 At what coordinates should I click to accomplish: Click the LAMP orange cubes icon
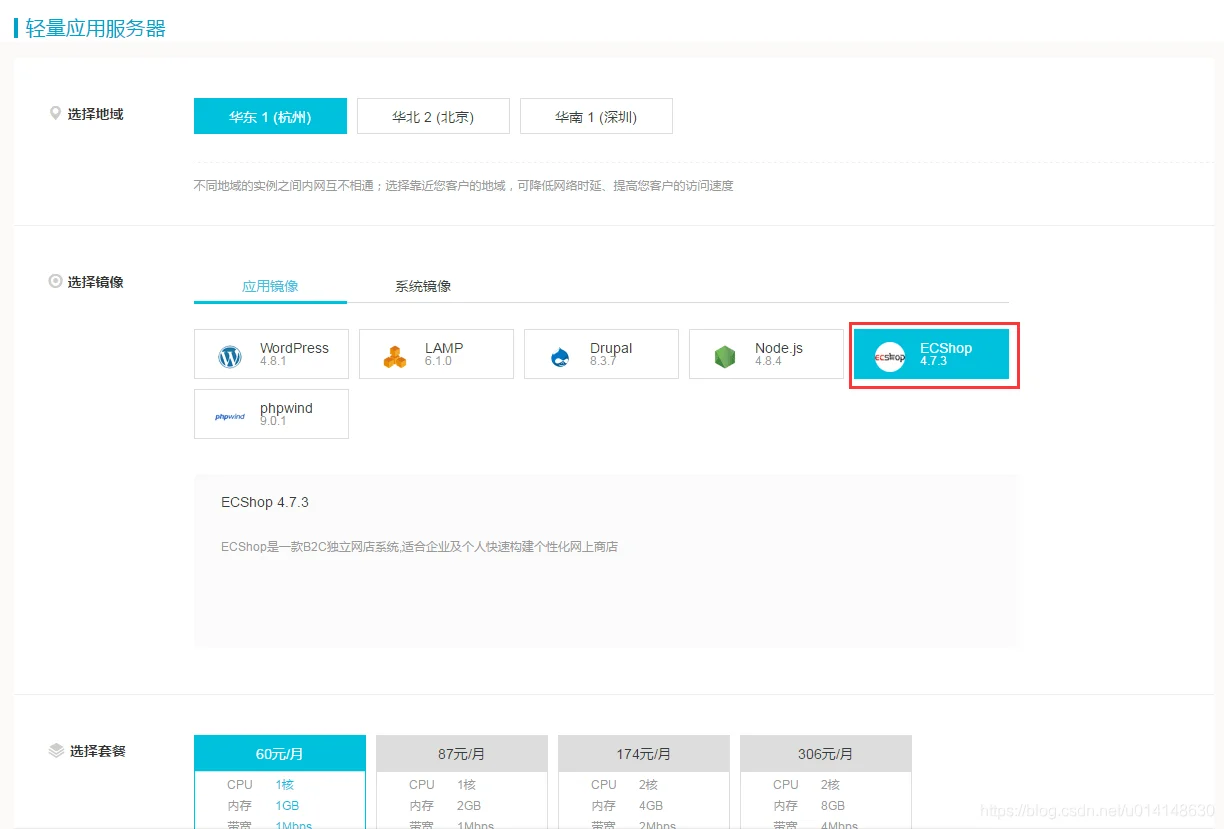pos(395,356)
